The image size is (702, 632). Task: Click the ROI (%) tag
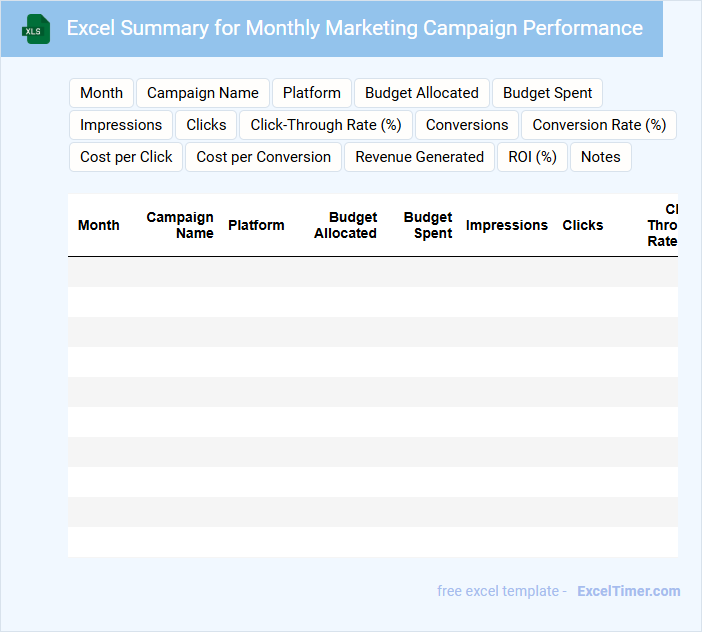tap(532, 157)
